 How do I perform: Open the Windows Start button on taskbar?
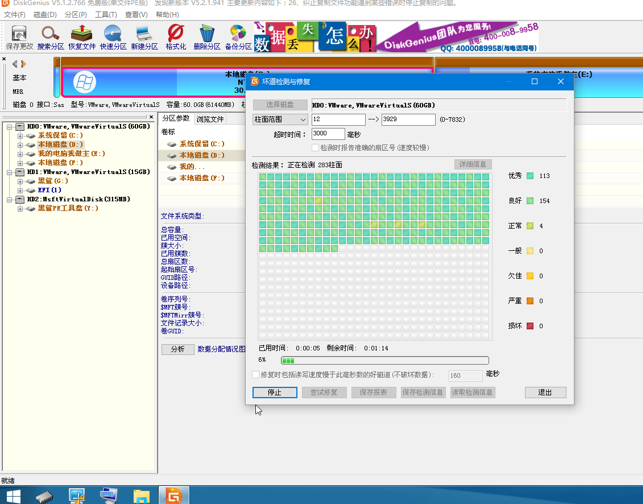click(x=13, y=495)
